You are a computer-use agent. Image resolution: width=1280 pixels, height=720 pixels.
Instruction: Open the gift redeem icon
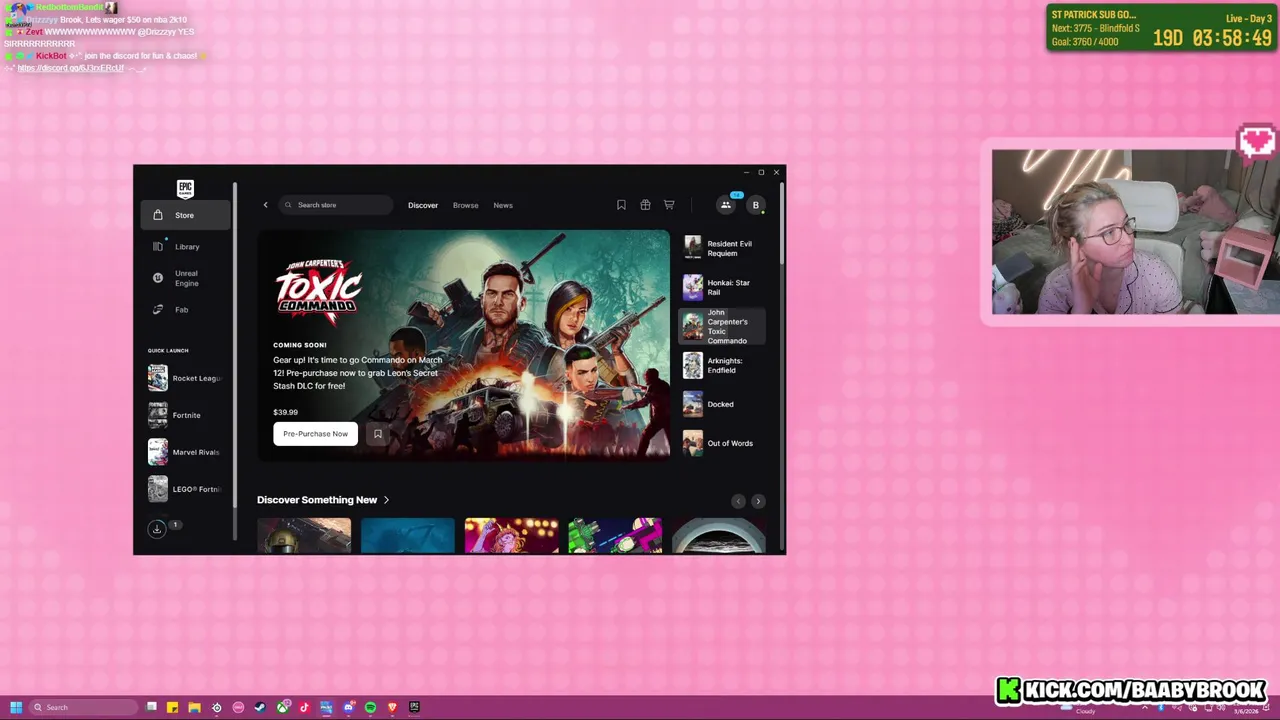coord(645,205)
